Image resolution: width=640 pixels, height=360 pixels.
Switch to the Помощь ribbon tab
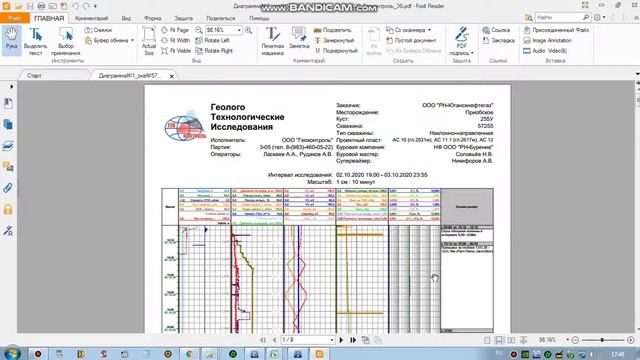(259, 18)
